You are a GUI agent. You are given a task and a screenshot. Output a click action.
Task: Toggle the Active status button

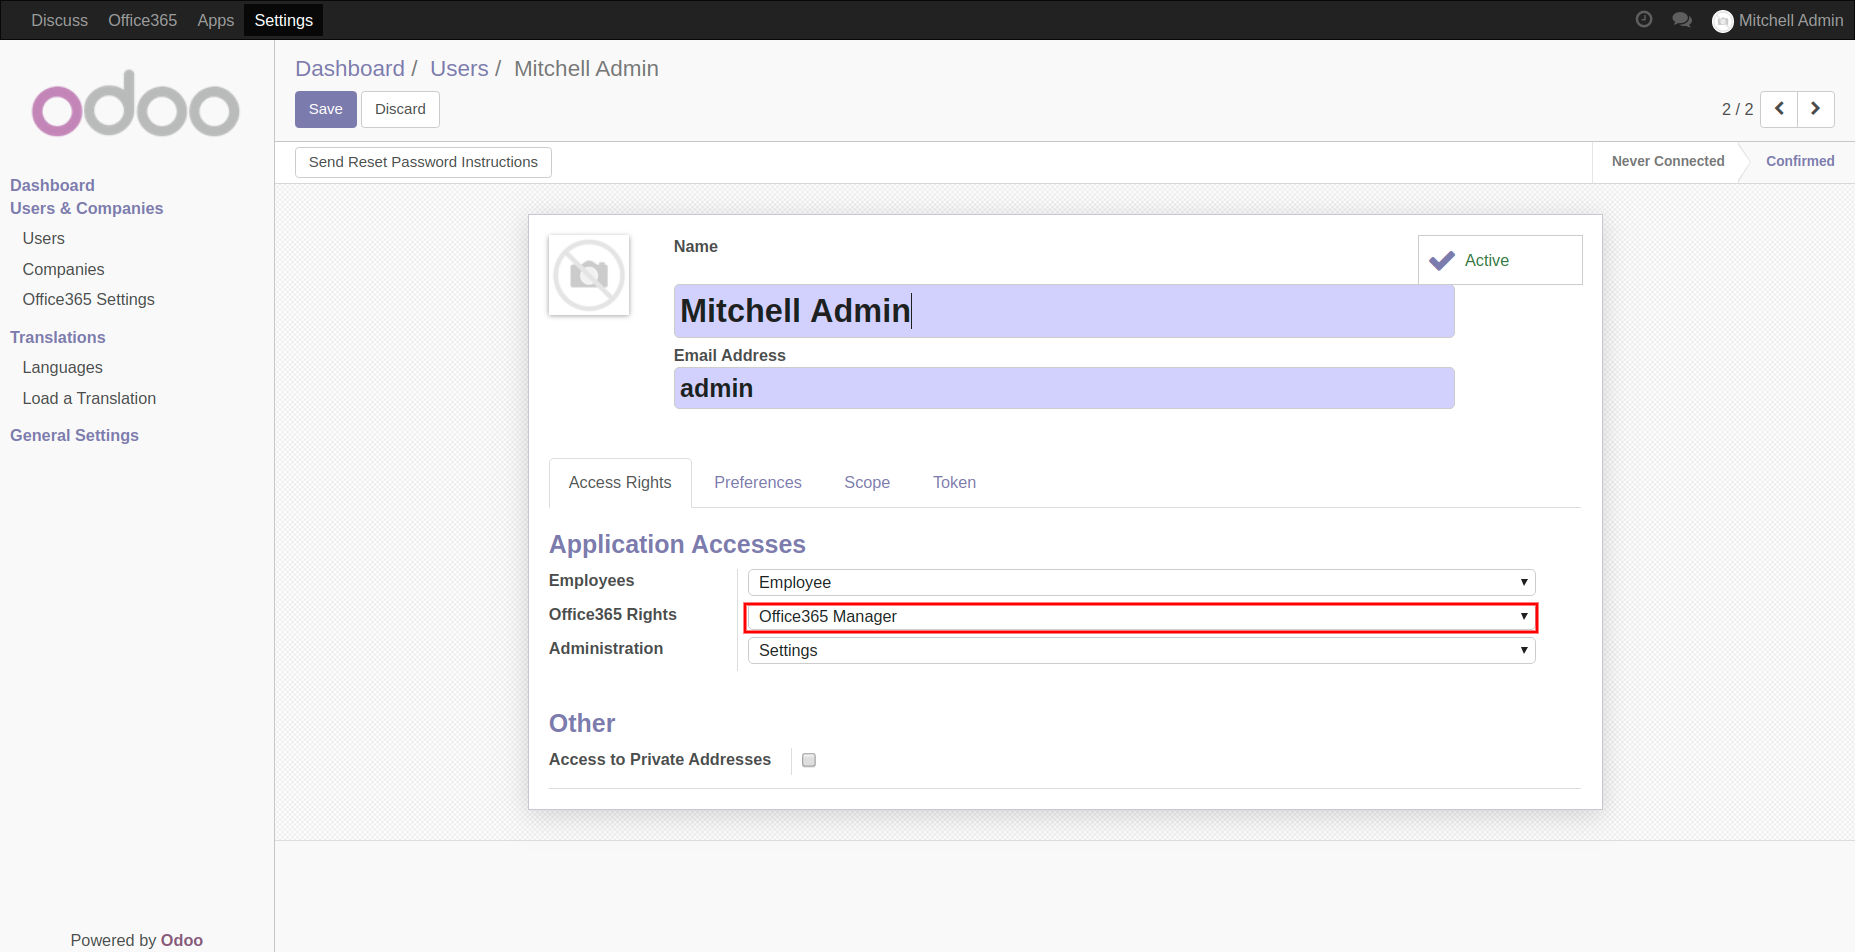(x=1499, y=260)
